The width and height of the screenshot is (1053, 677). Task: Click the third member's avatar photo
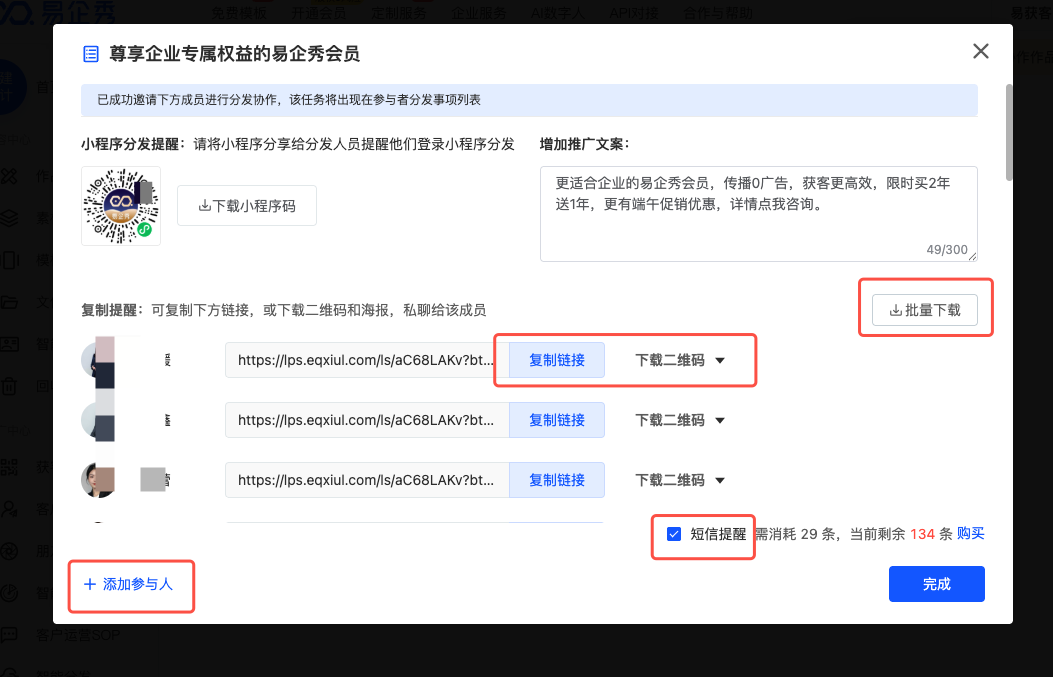point(98,480)
